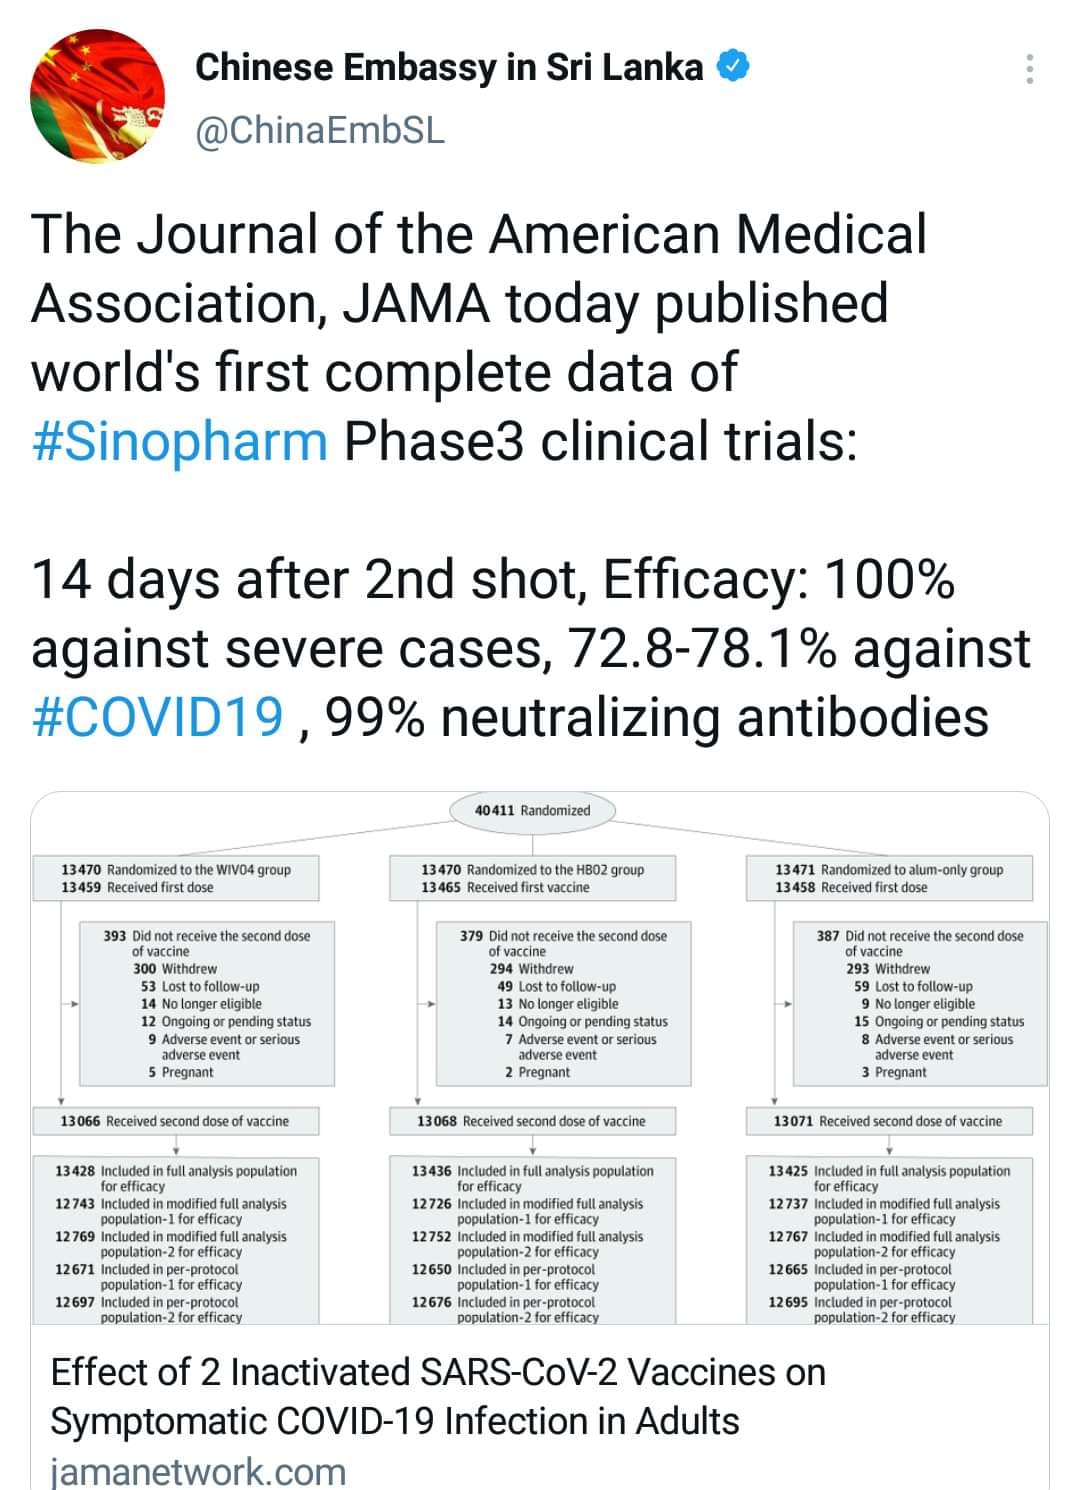This screenshot has height=1490, width=1080.
Task: Click the '13068 Received second dose of vaccine' box
Action: [x=533, y=1121]
